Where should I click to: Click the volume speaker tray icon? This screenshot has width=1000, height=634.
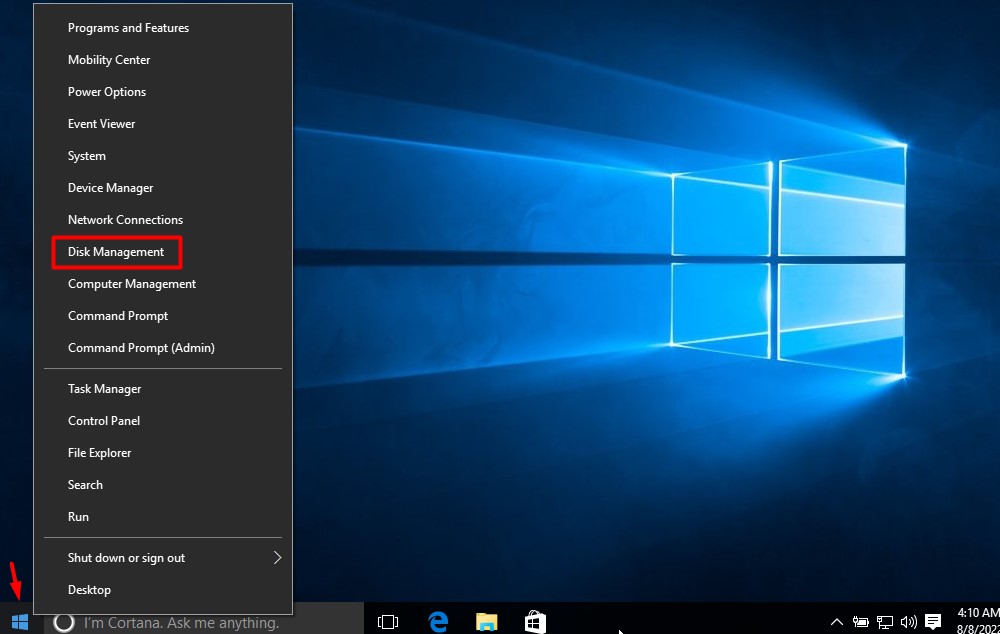[x=909, y=622]
